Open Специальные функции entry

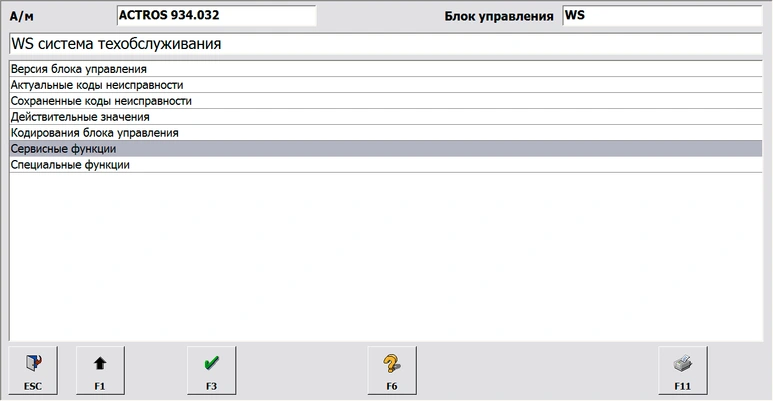[69, 164]
